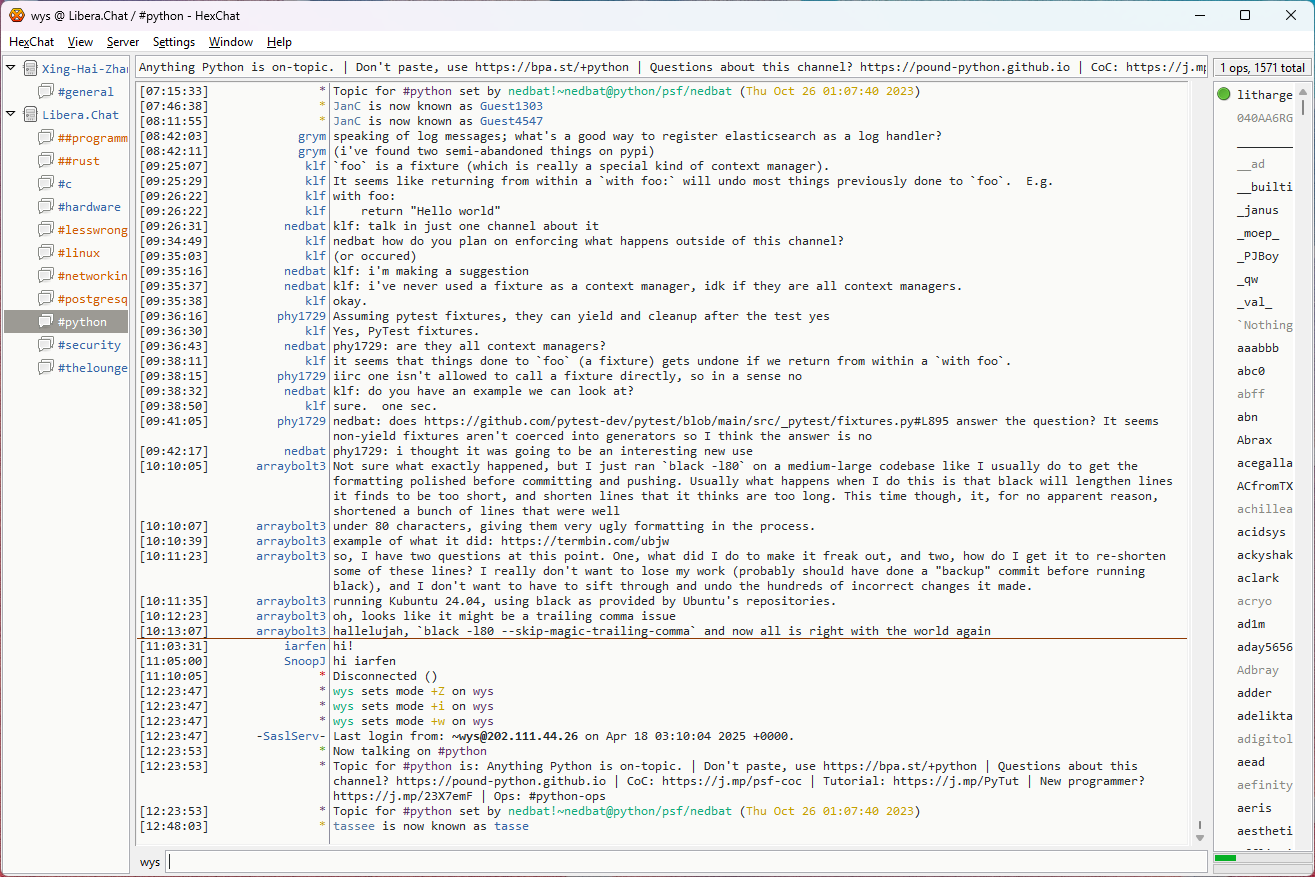This screenshot has height=877, width=1315.
Task: Click the #general channel chat icon
Action: [46, 92]
